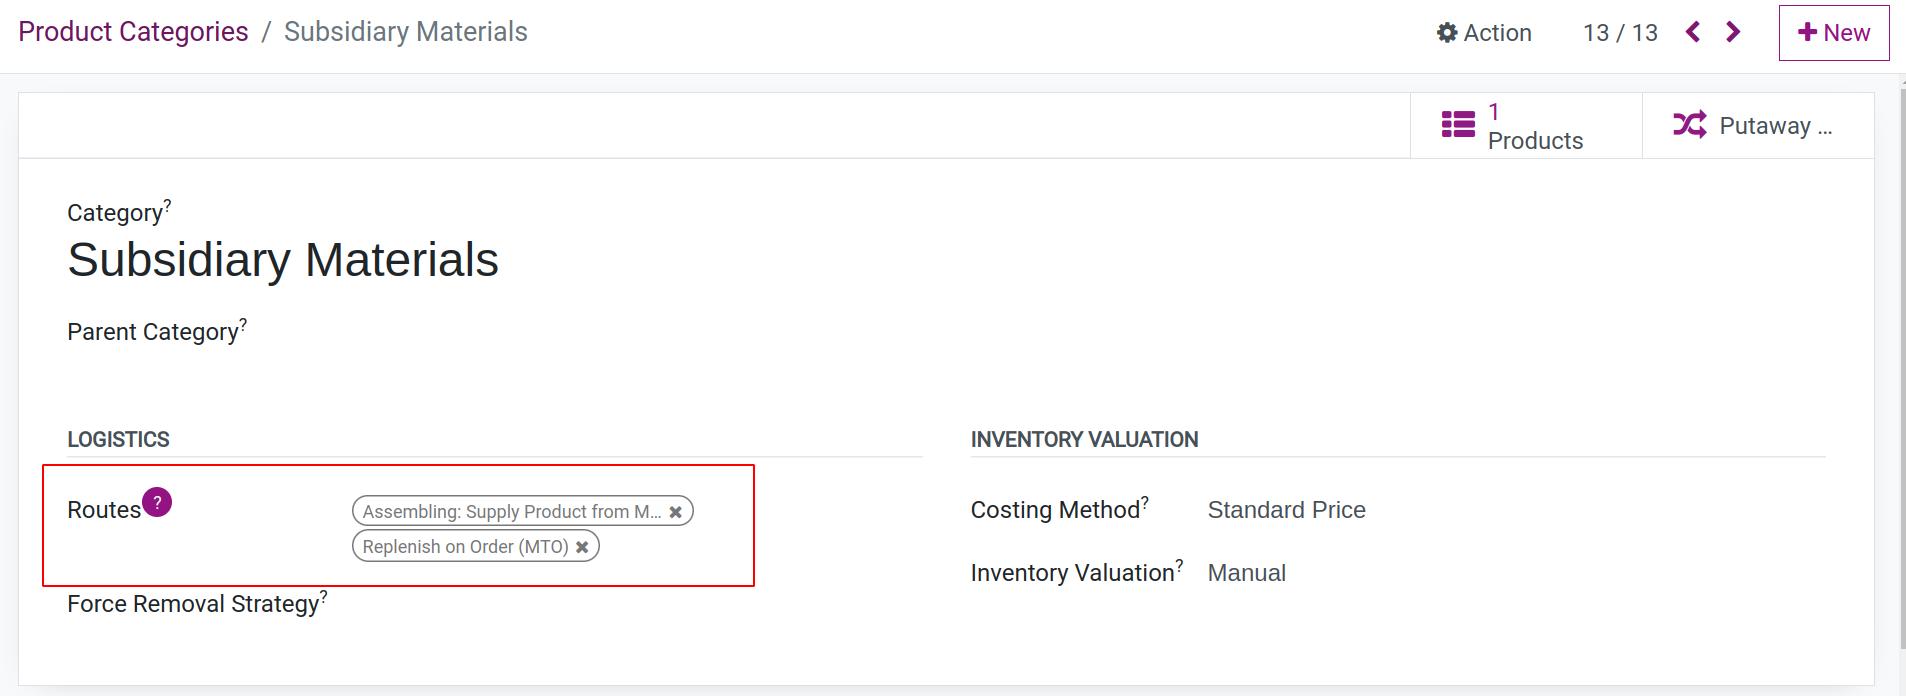Click the LOGISTICS section heading

pyautogui.click(x=118, y=439)
